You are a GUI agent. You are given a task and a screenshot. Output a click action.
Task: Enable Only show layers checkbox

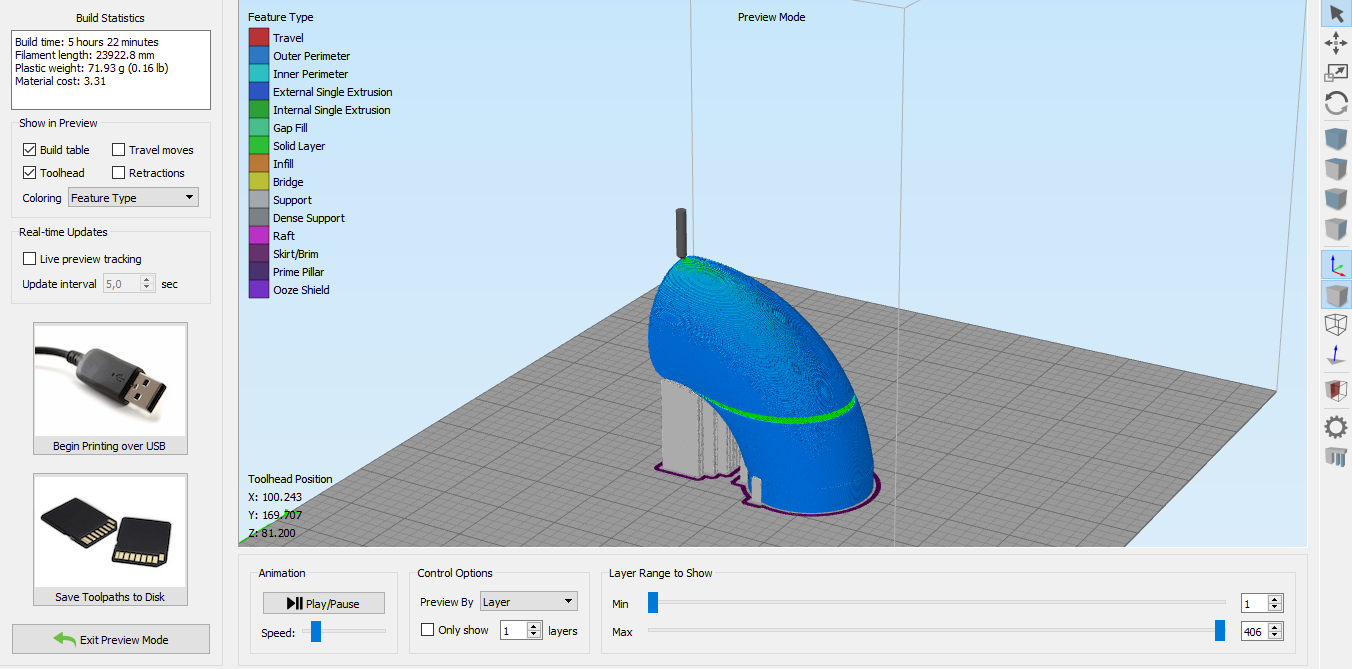tap(428, 630)
